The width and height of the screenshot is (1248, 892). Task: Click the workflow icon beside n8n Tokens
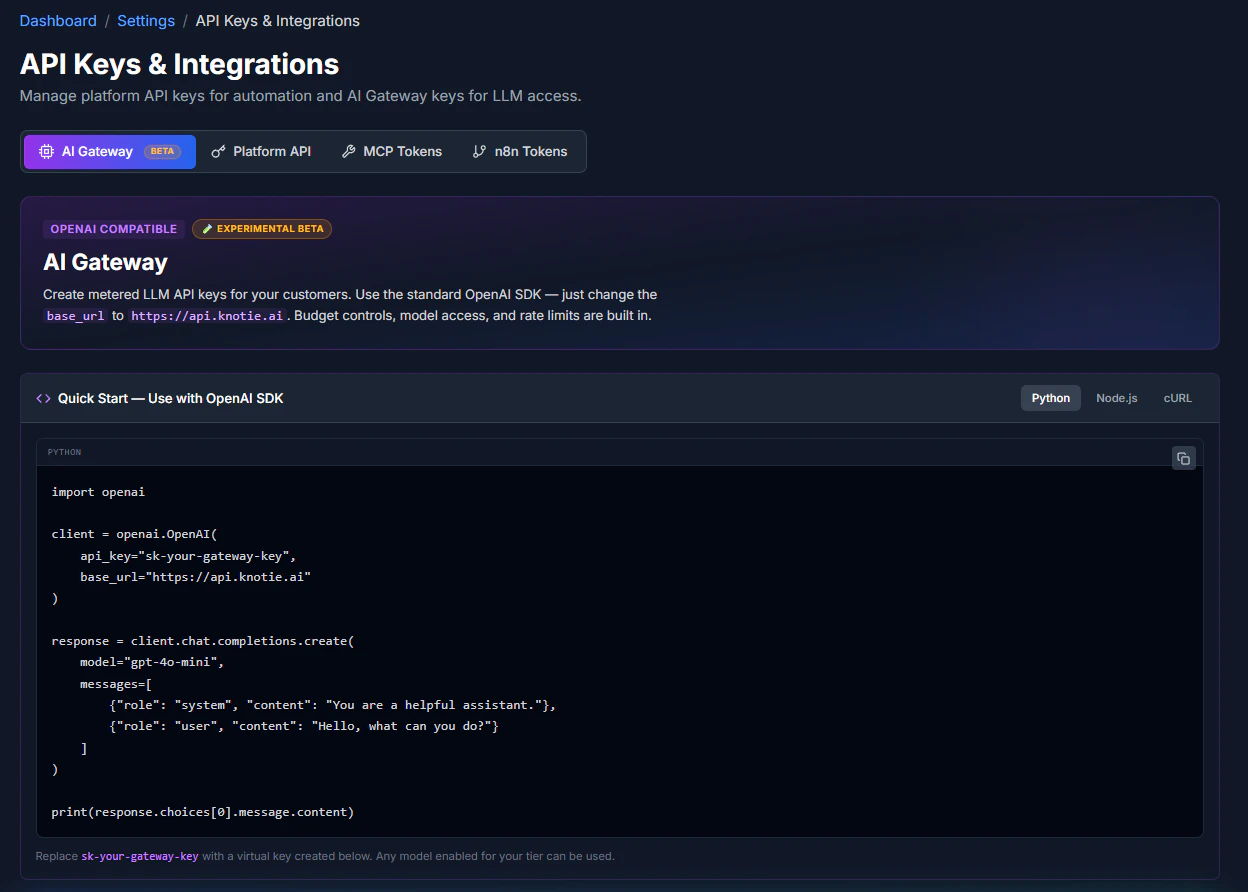(x=477, y=151)
